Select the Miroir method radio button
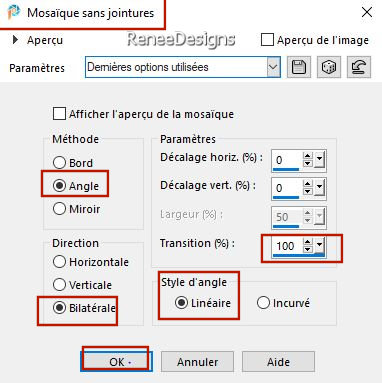The height and width of the screenshot is (383, 382). [59, 209]
